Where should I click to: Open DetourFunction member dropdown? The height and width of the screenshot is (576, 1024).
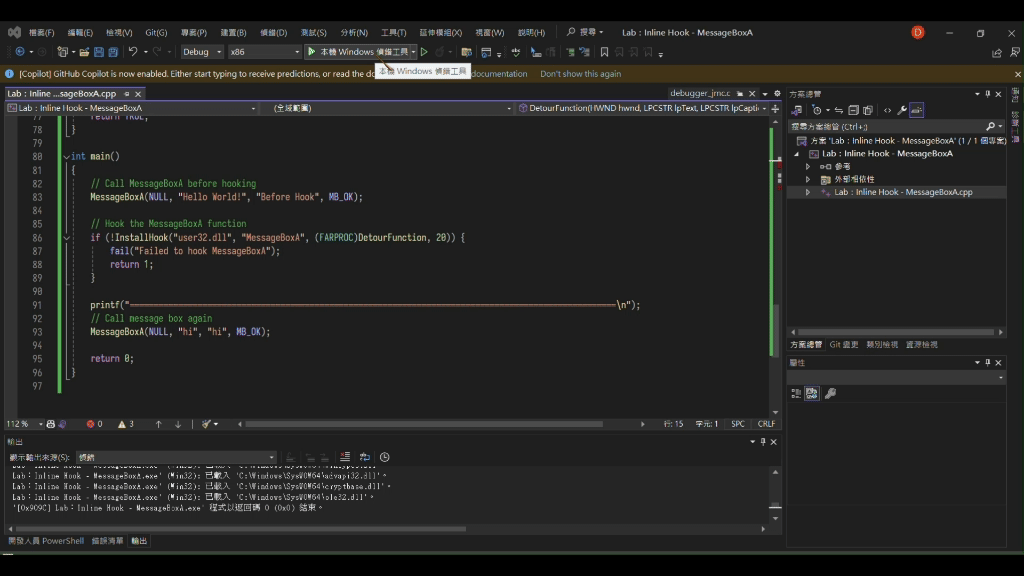tap(643, 108)
